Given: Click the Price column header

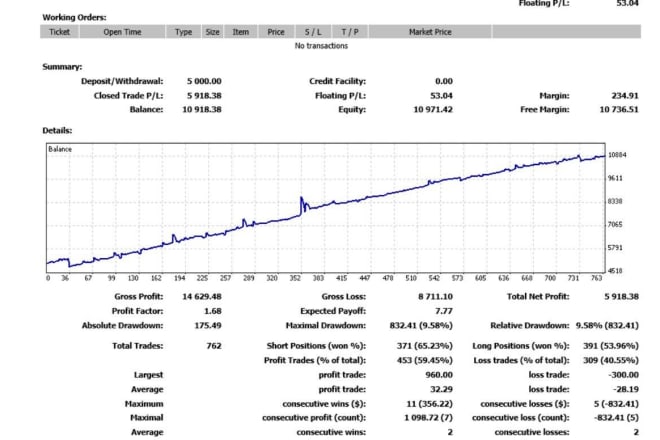Looking at the screenshot, I should coord(276,32).
